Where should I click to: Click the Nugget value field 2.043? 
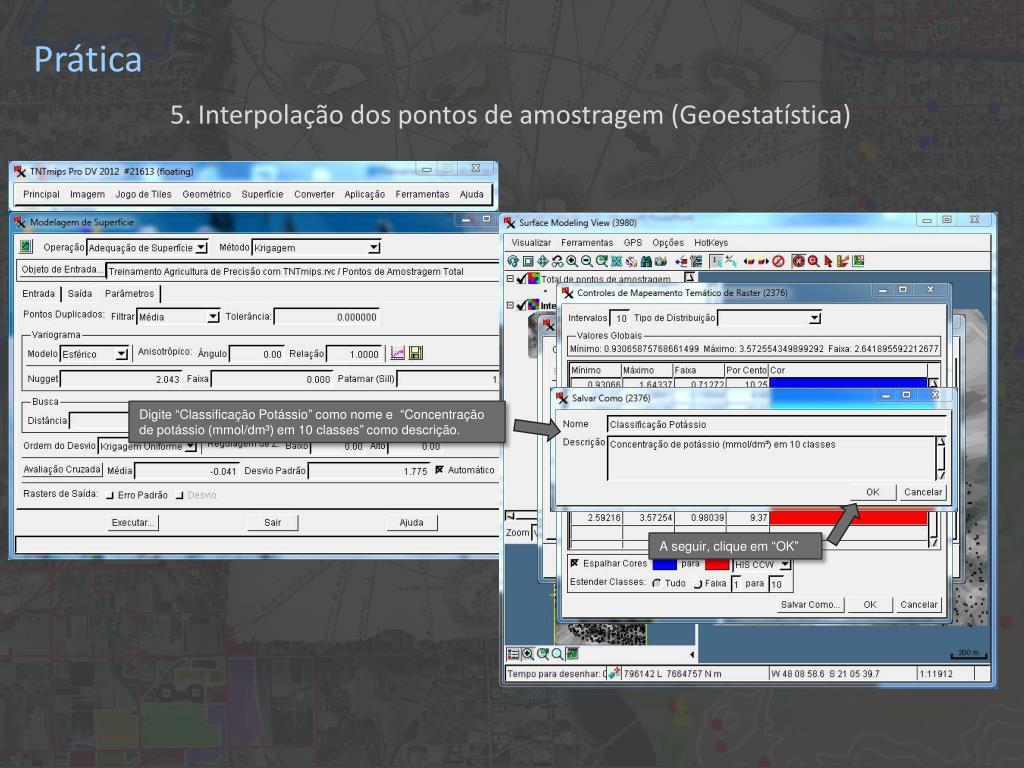point(121,379)
